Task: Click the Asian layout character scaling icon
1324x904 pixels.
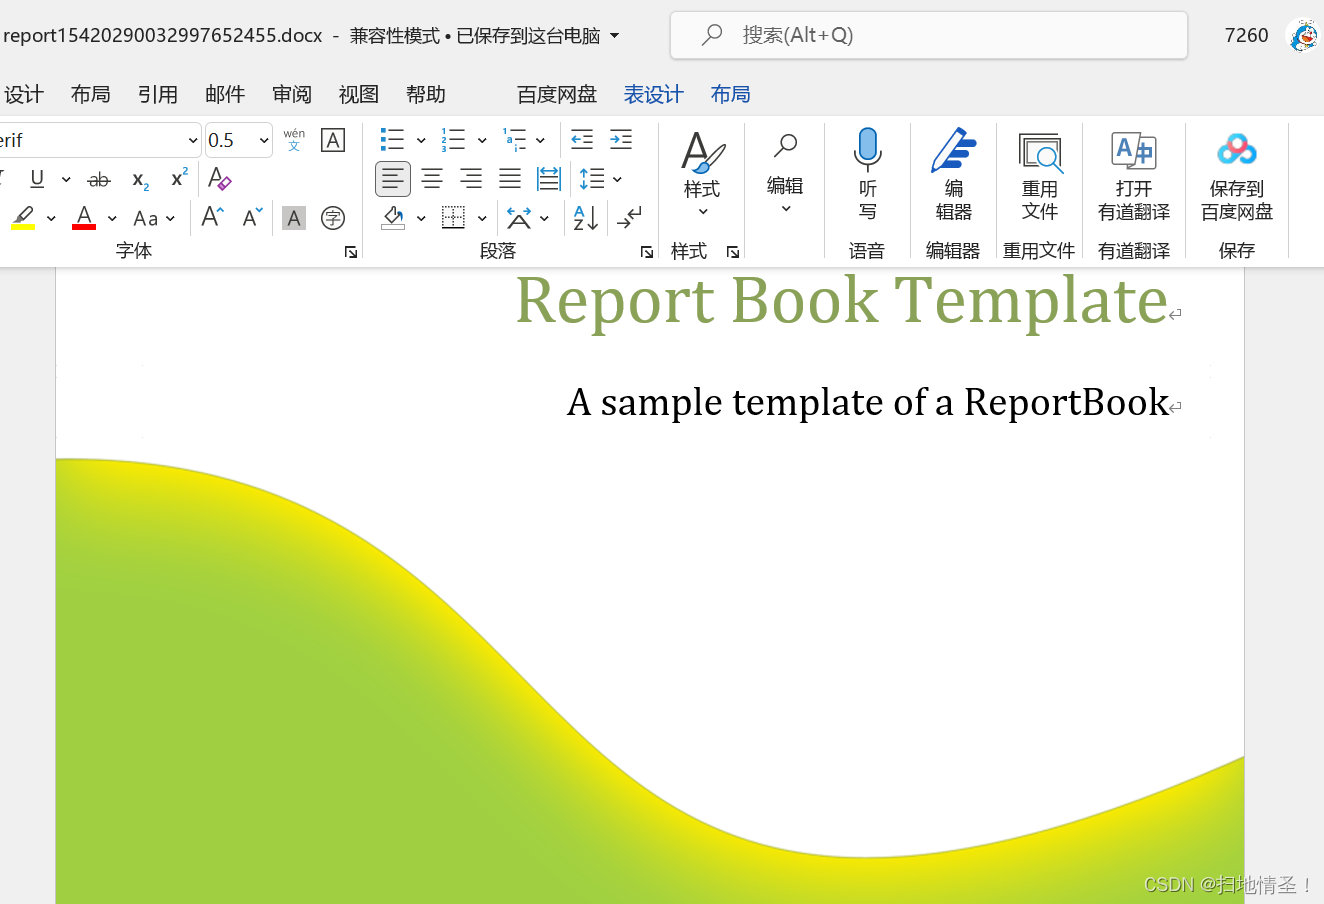Action: pos(519,217)
